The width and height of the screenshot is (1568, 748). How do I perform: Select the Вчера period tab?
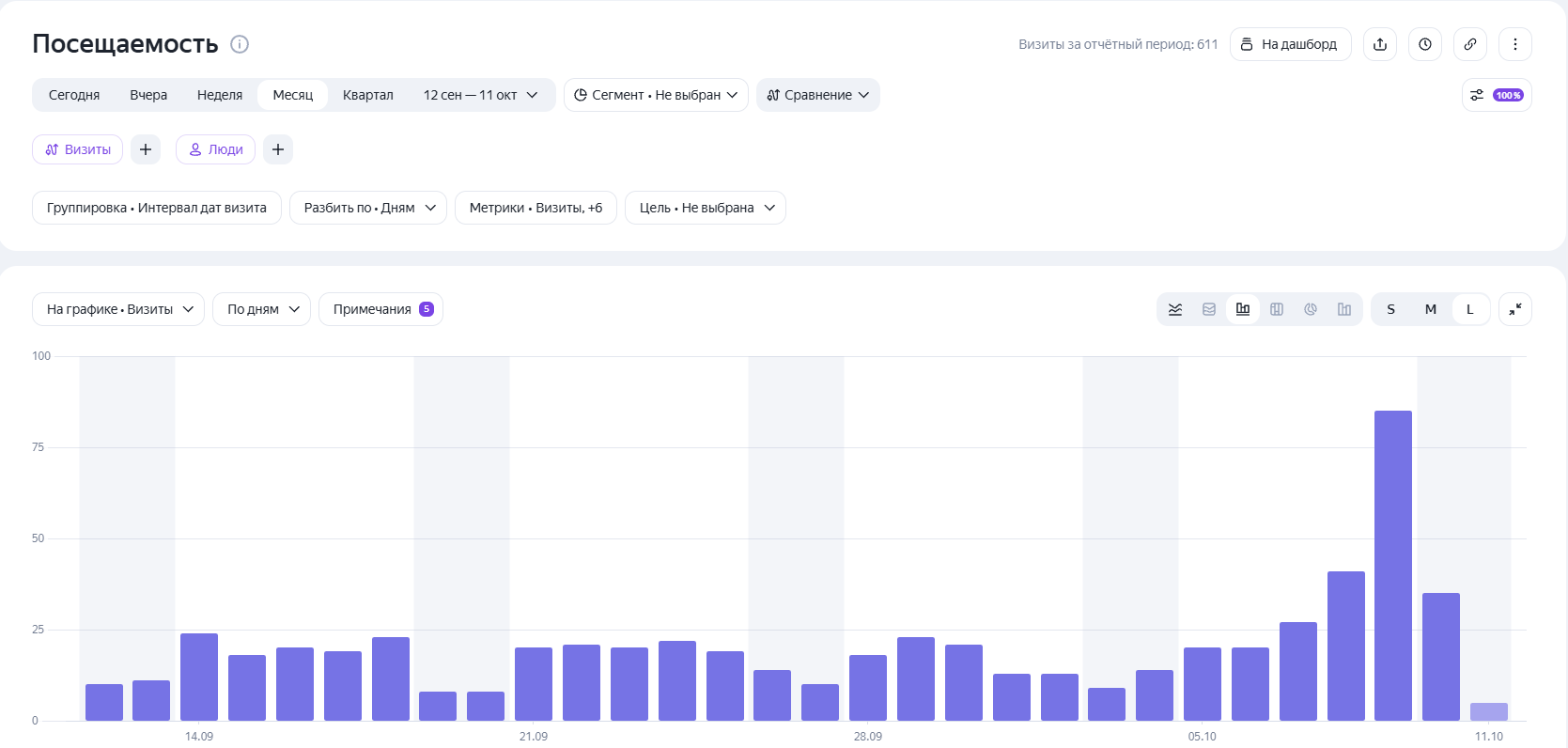point(148,95)
